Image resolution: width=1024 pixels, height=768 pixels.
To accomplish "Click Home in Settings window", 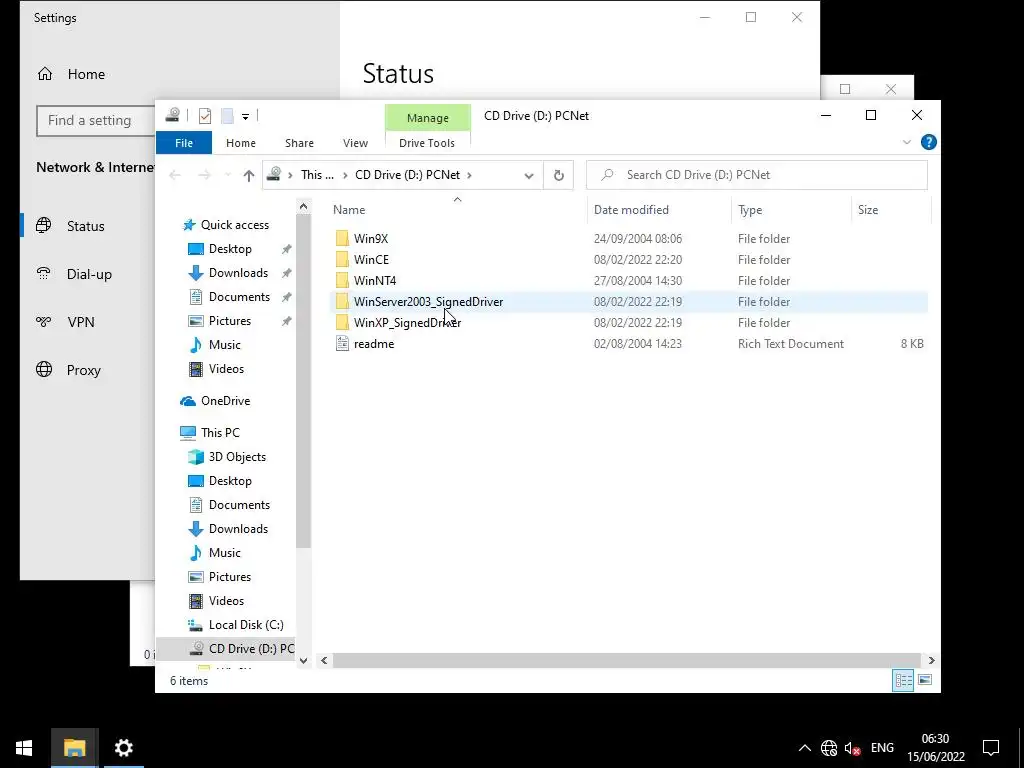I will click(x=72, y=74).
